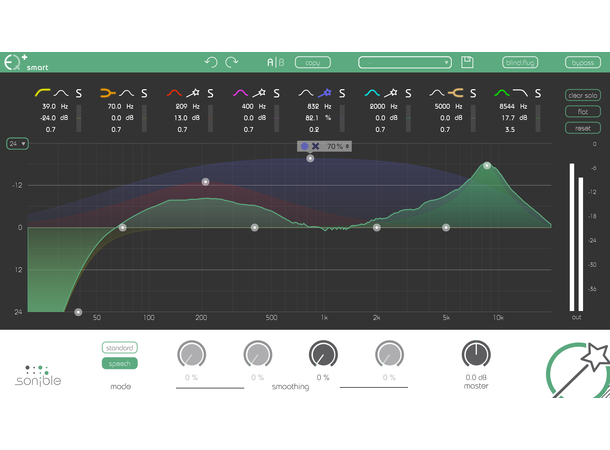Viewport: 610px width, 450px height.
Task: Open the 24 dB display range dropdown
Action: click(x=18, y=144)
